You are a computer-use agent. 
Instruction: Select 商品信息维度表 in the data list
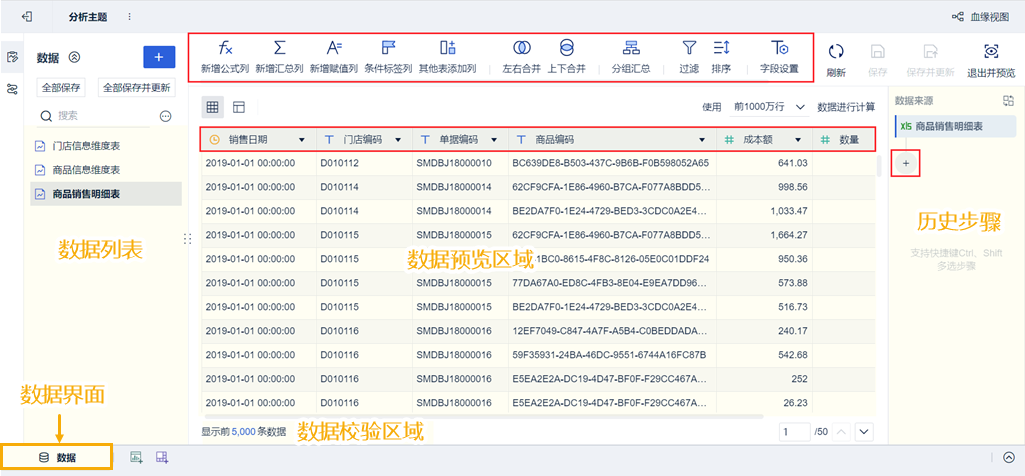point(106,170)
